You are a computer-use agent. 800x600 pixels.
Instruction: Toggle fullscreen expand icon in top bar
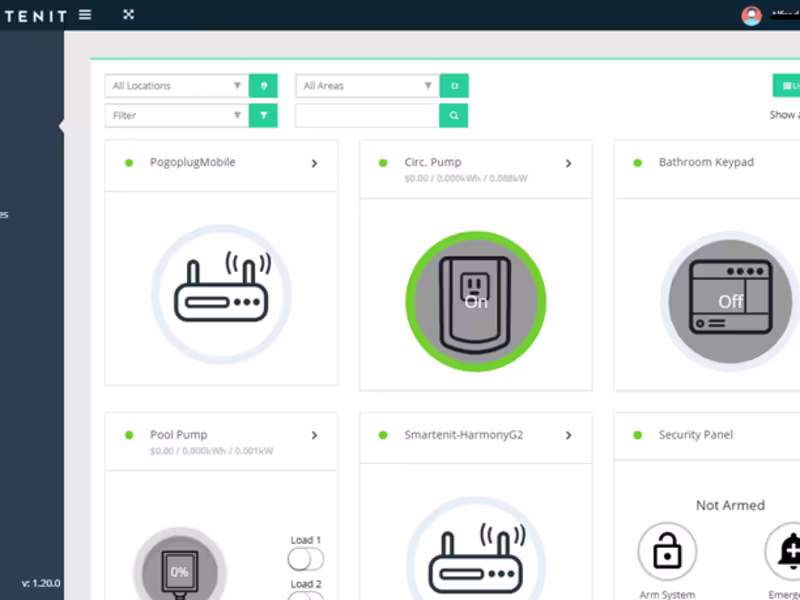[129, 15]
